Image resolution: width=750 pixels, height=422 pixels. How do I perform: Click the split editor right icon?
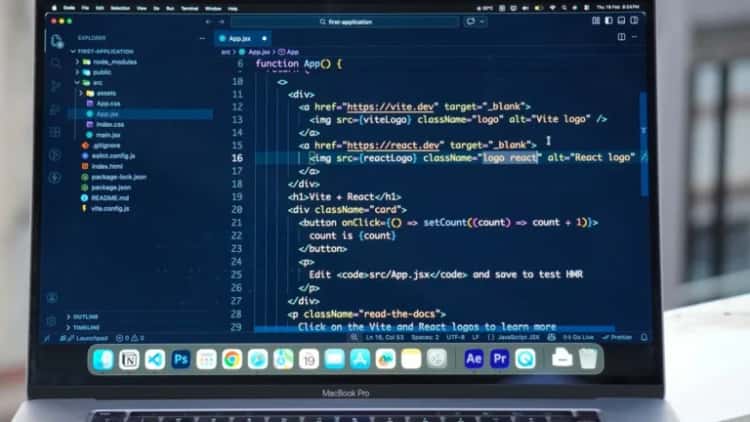[621, 37]
